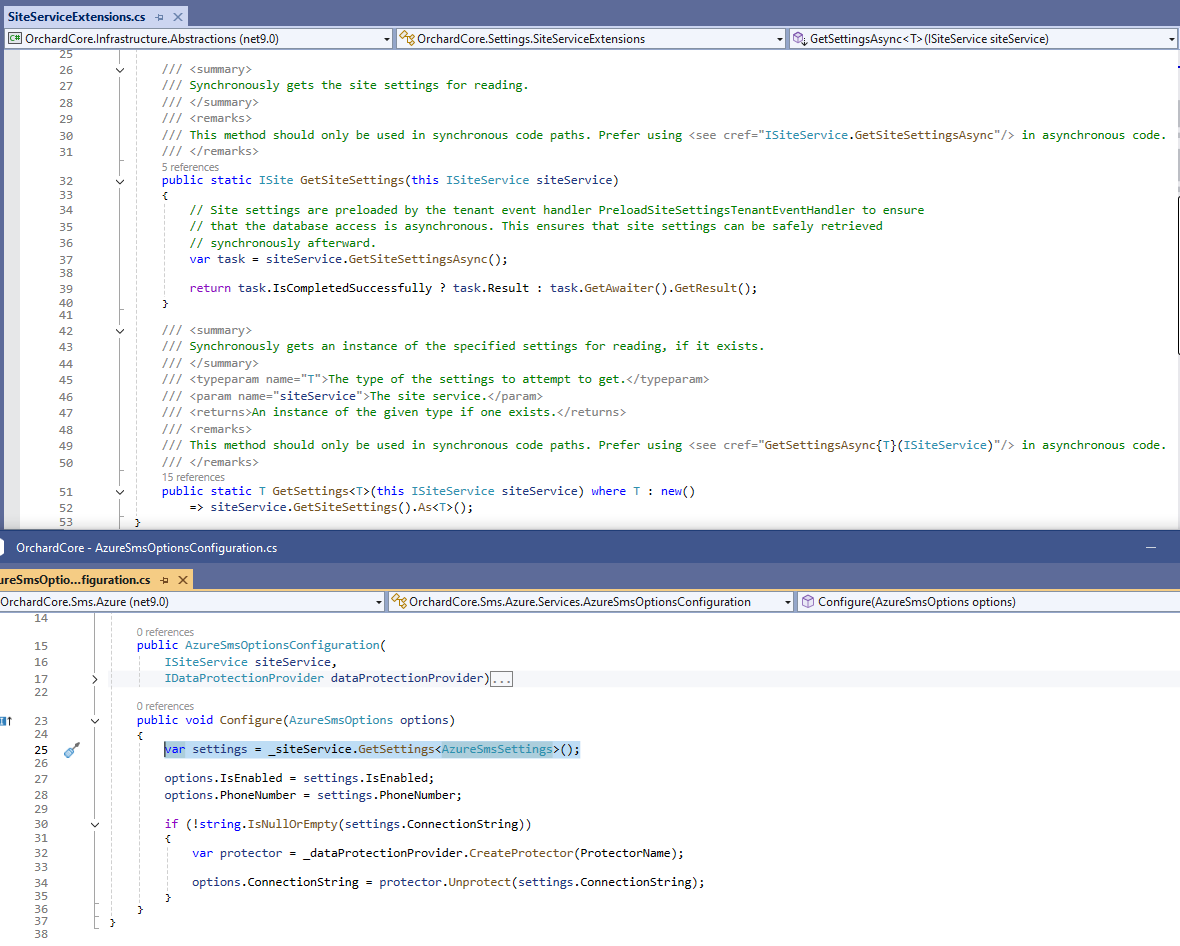Collapse the Configure method at line 23
Screen dimensions: 1180x946
pyautogui.click(x=95, y=721)
